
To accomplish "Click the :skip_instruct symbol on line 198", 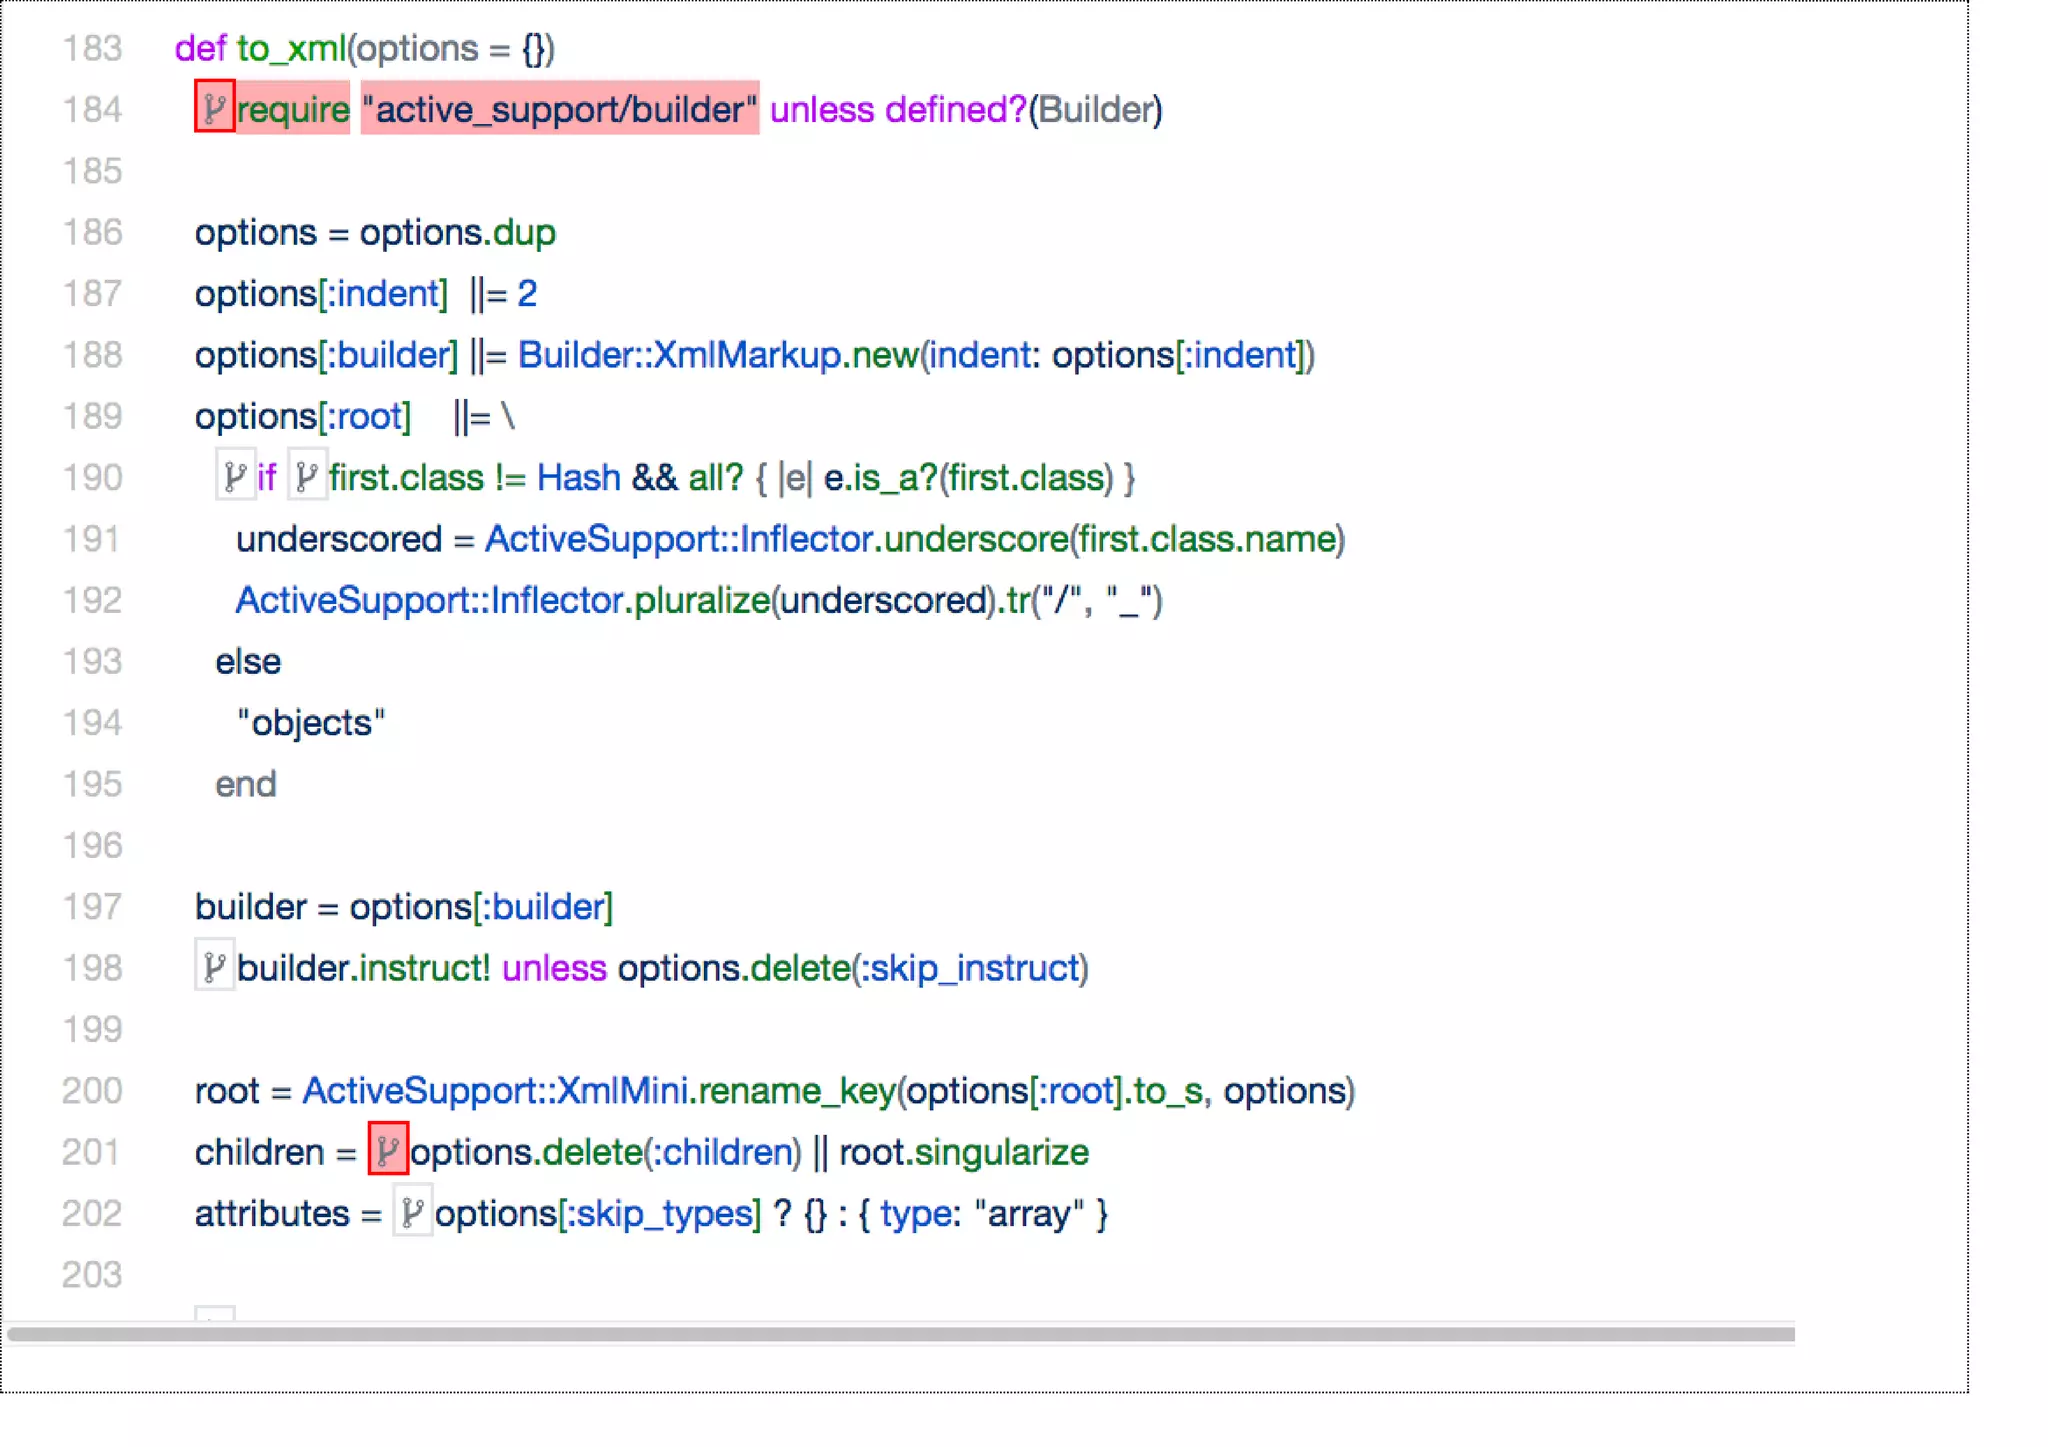I will 969,968.
